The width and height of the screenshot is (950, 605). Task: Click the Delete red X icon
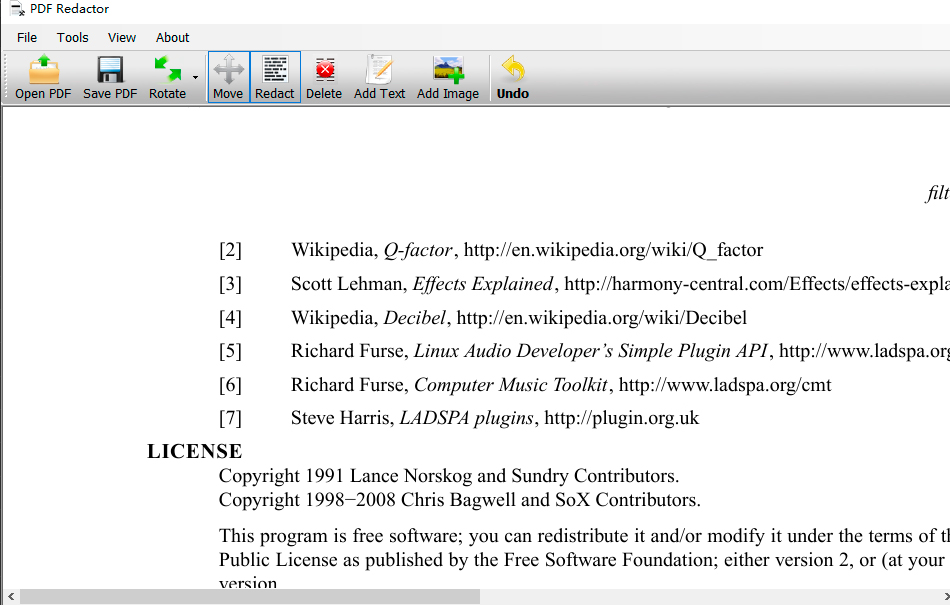tap(325, 70)
